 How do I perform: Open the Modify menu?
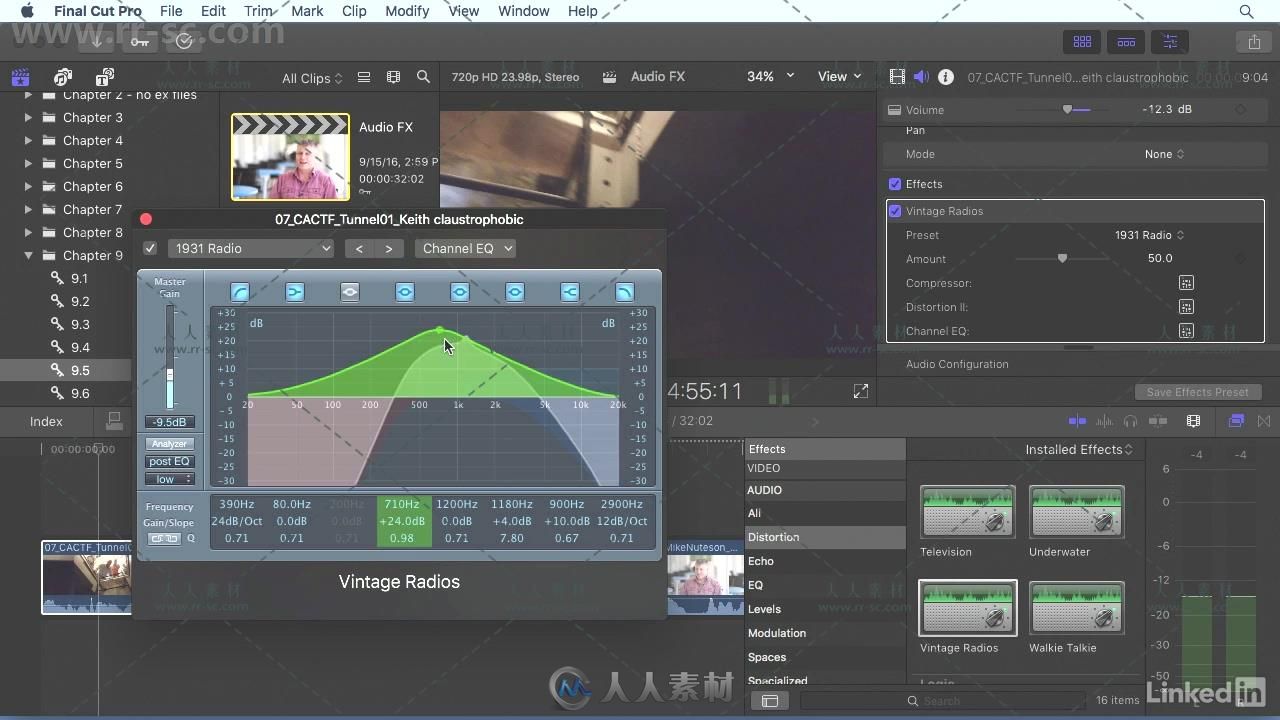407,11
